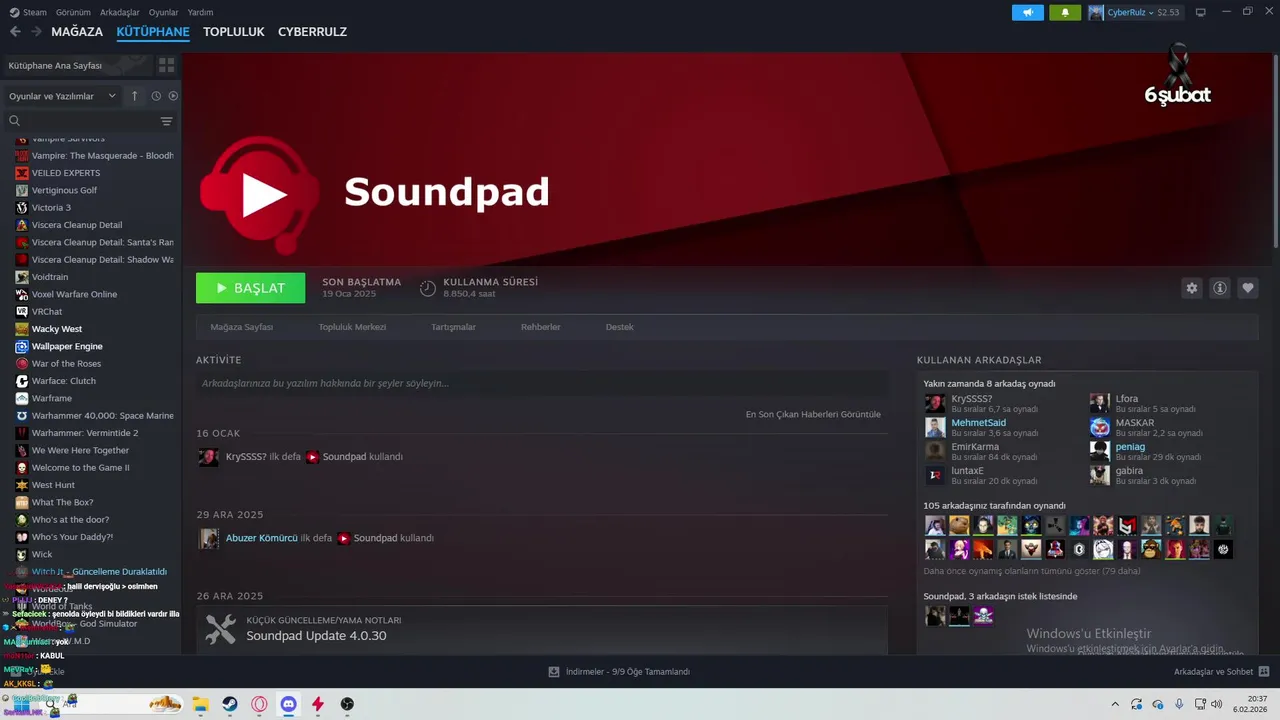Toggle the ready-to-play filter icon

tap(173, 96)
